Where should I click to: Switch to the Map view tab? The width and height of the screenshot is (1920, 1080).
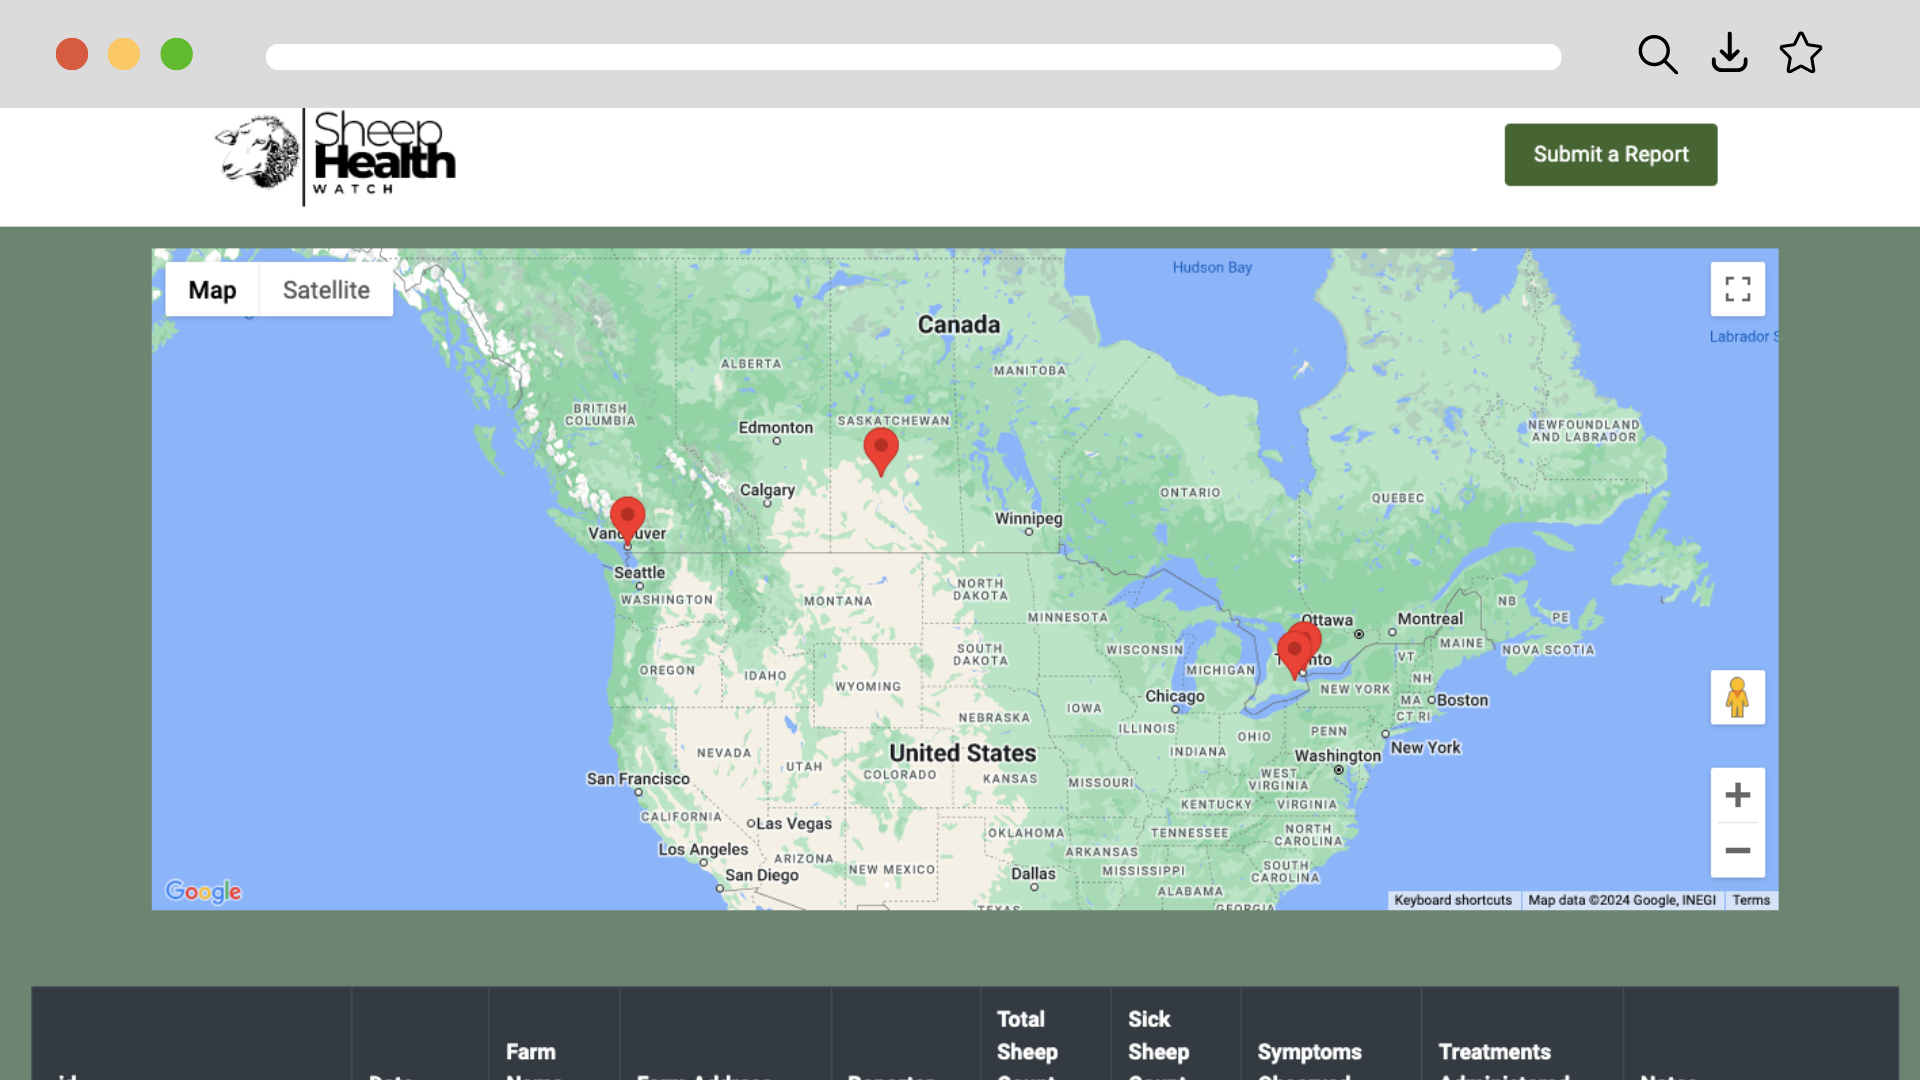(x=212, y=290)
